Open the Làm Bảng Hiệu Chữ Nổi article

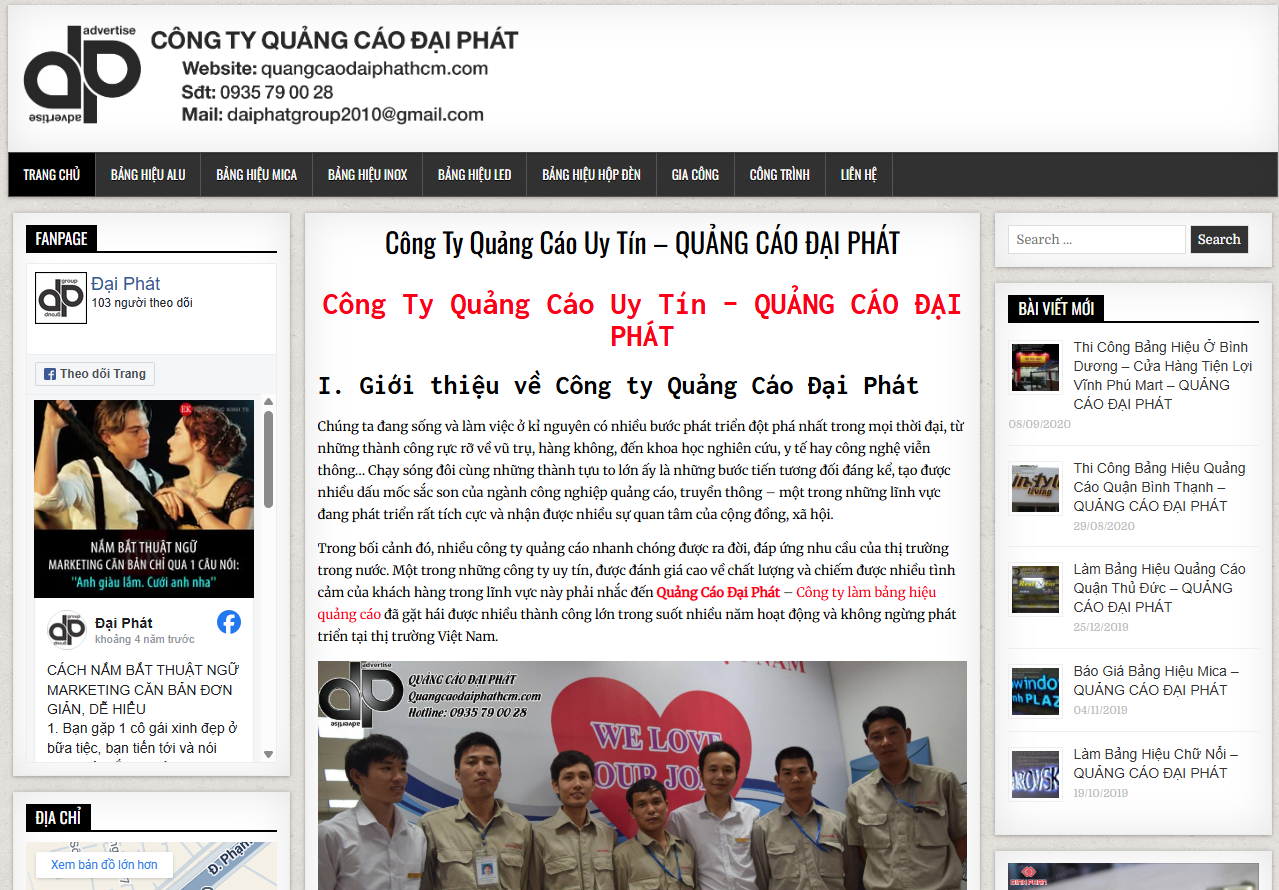(1156, 763)
